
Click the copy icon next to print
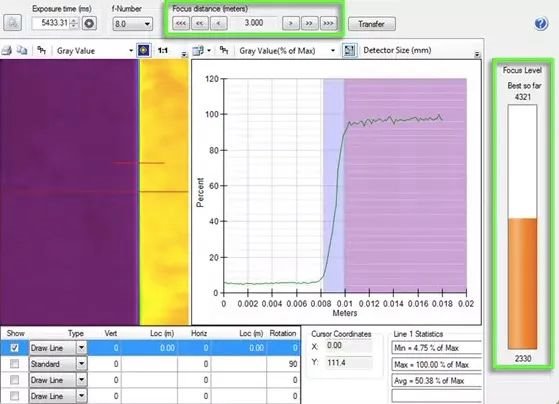pyautogui.click(x=22, y=51)
